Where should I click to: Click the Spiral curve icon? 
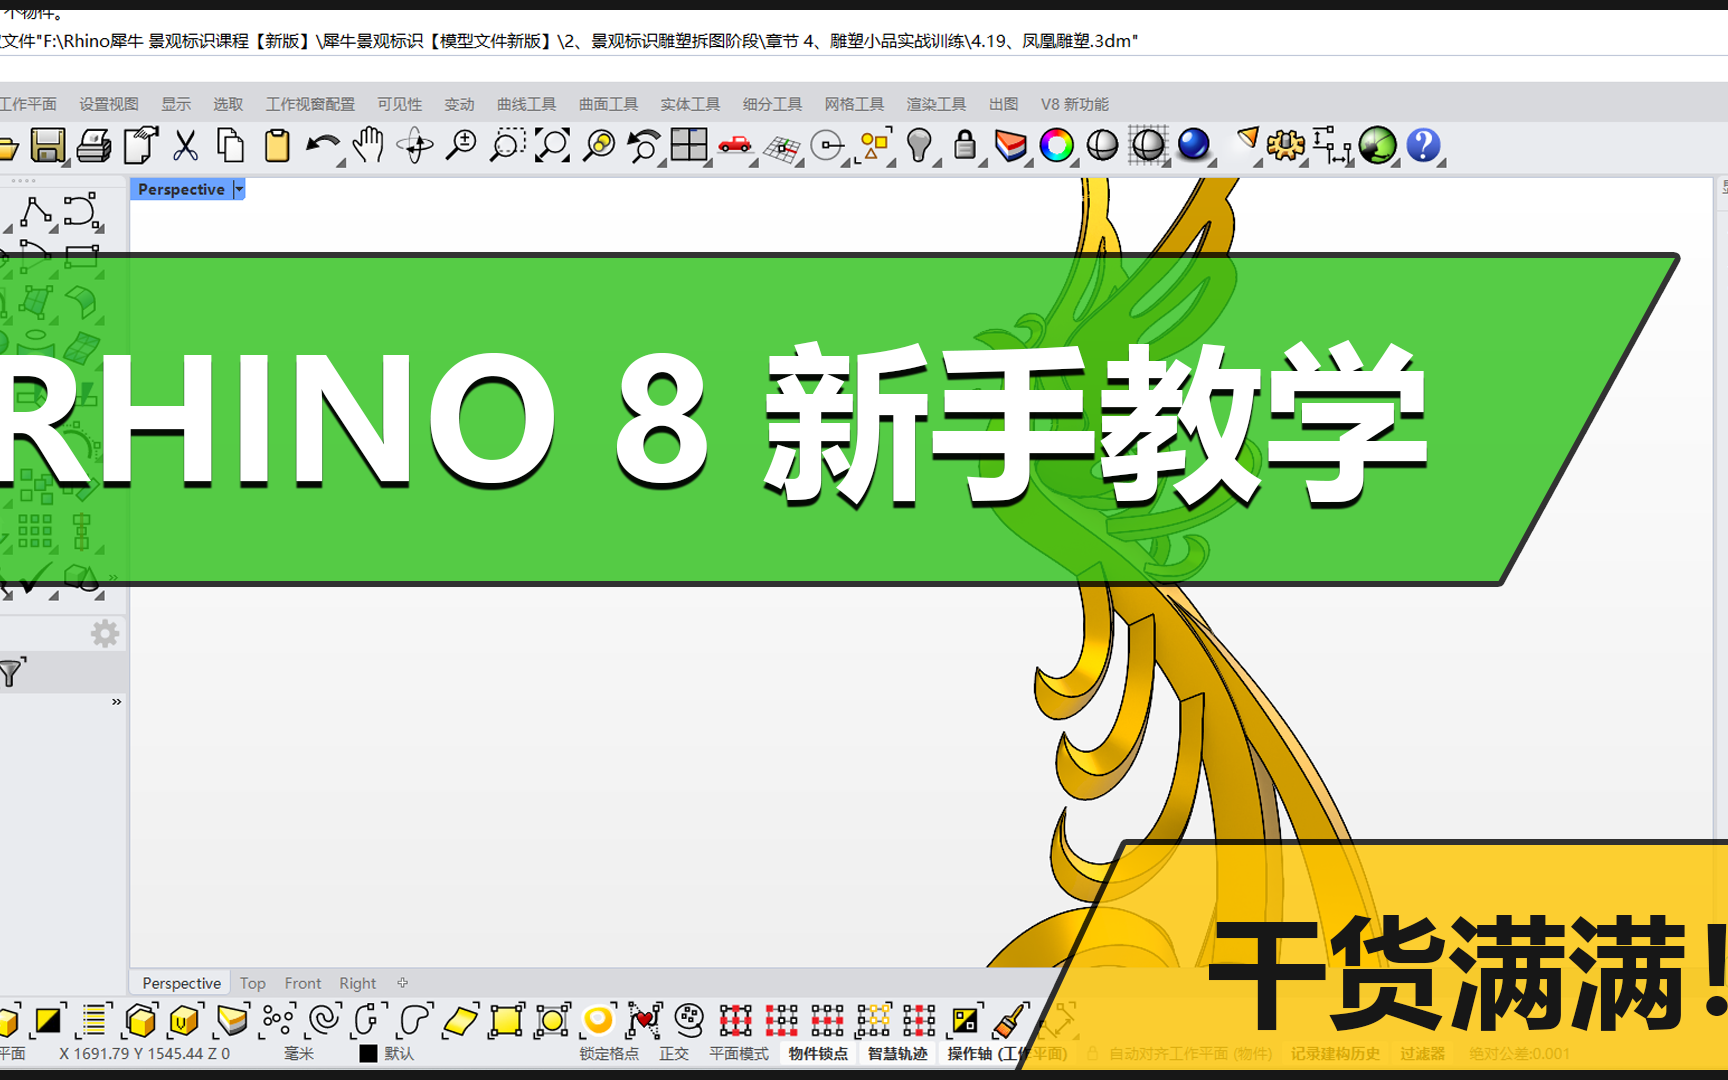tap(324, 1020)
